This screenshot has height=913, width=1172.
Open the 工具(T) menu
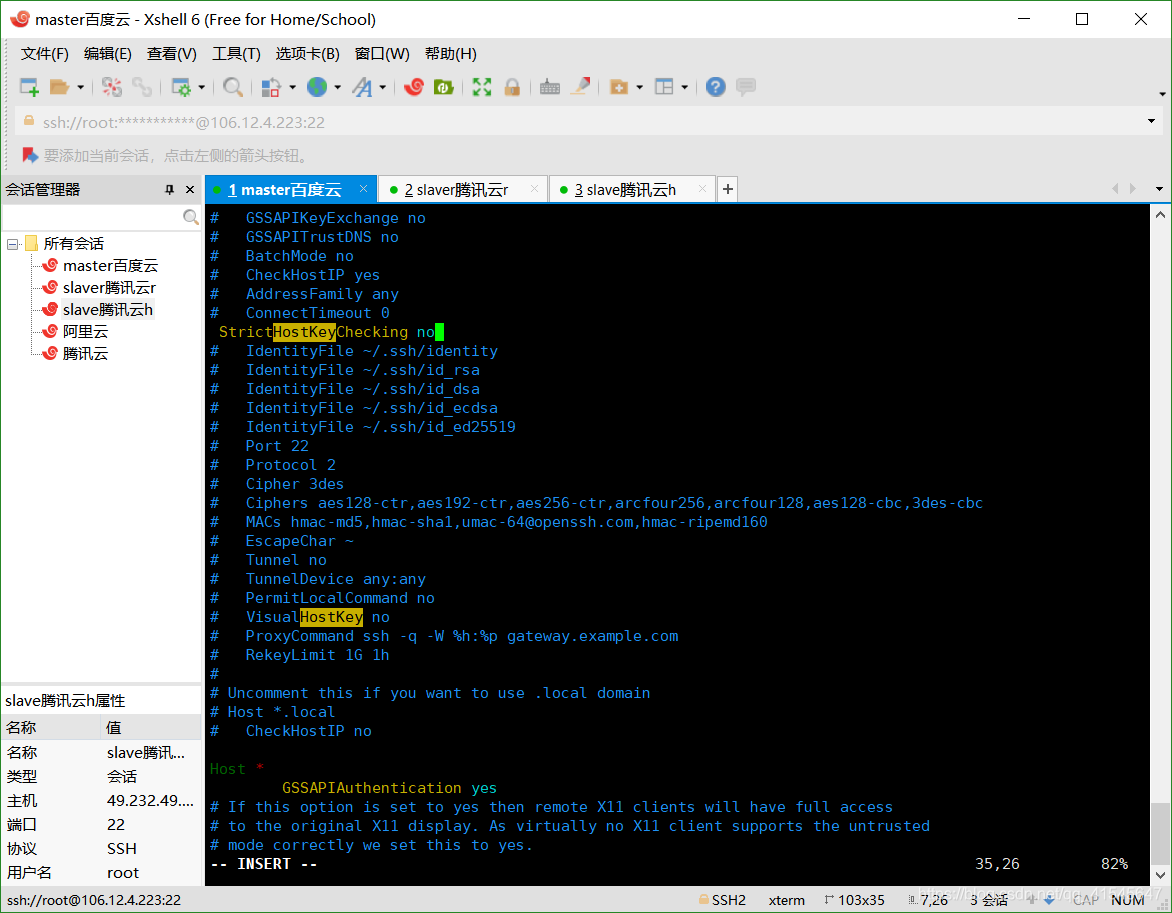[236, 54]
